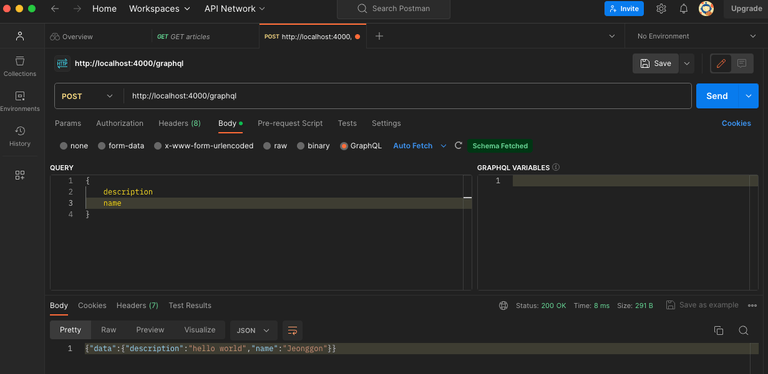Select the raw body type
768x374 pixels.
275,146
